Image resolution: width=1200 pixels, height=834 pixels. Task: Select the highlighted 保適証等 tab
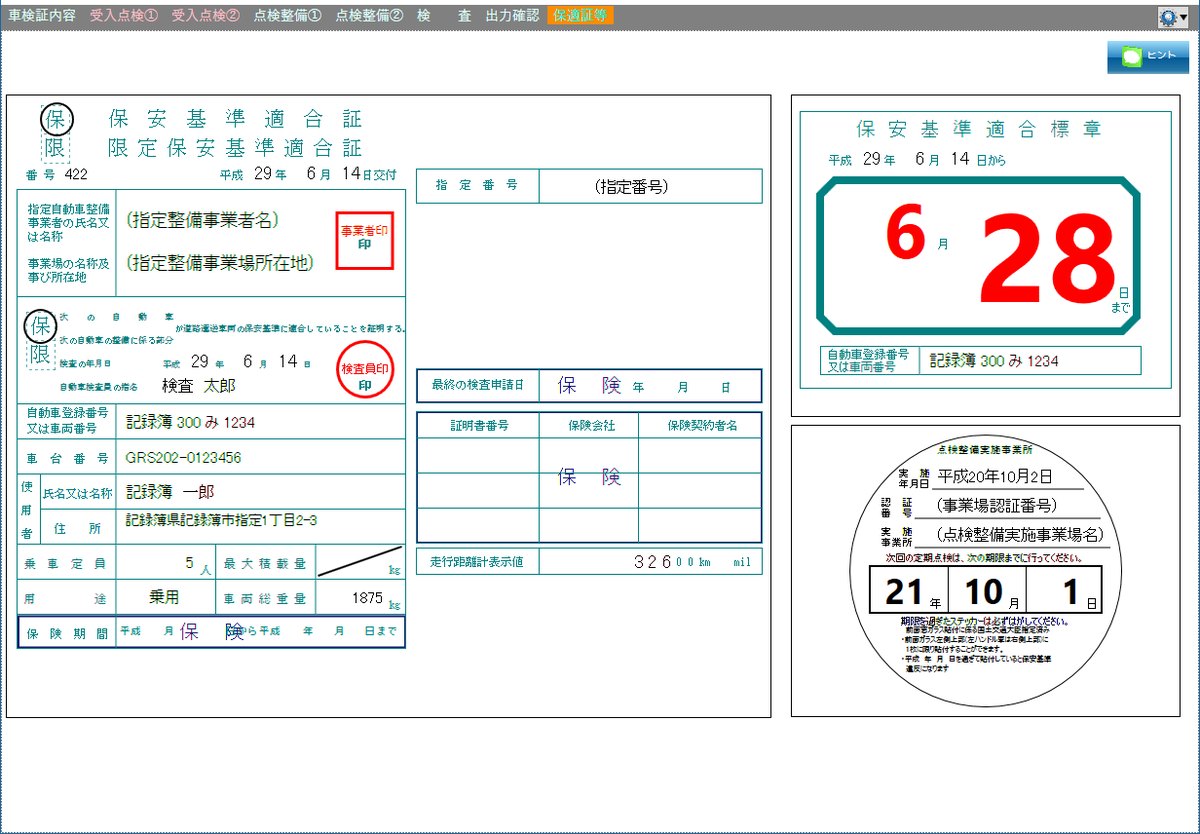point(581,16)
